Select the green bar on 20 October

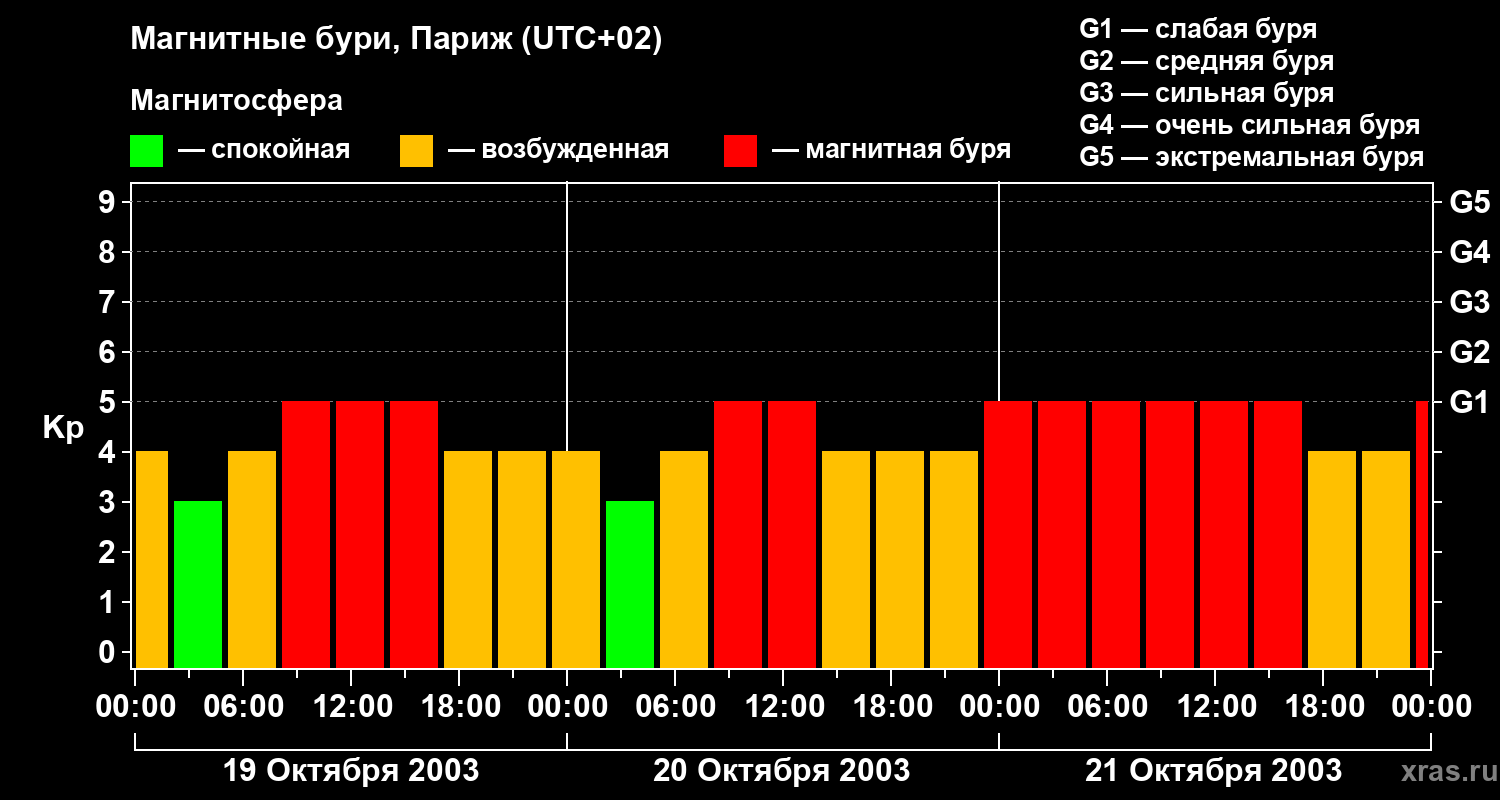click(630, 584)
